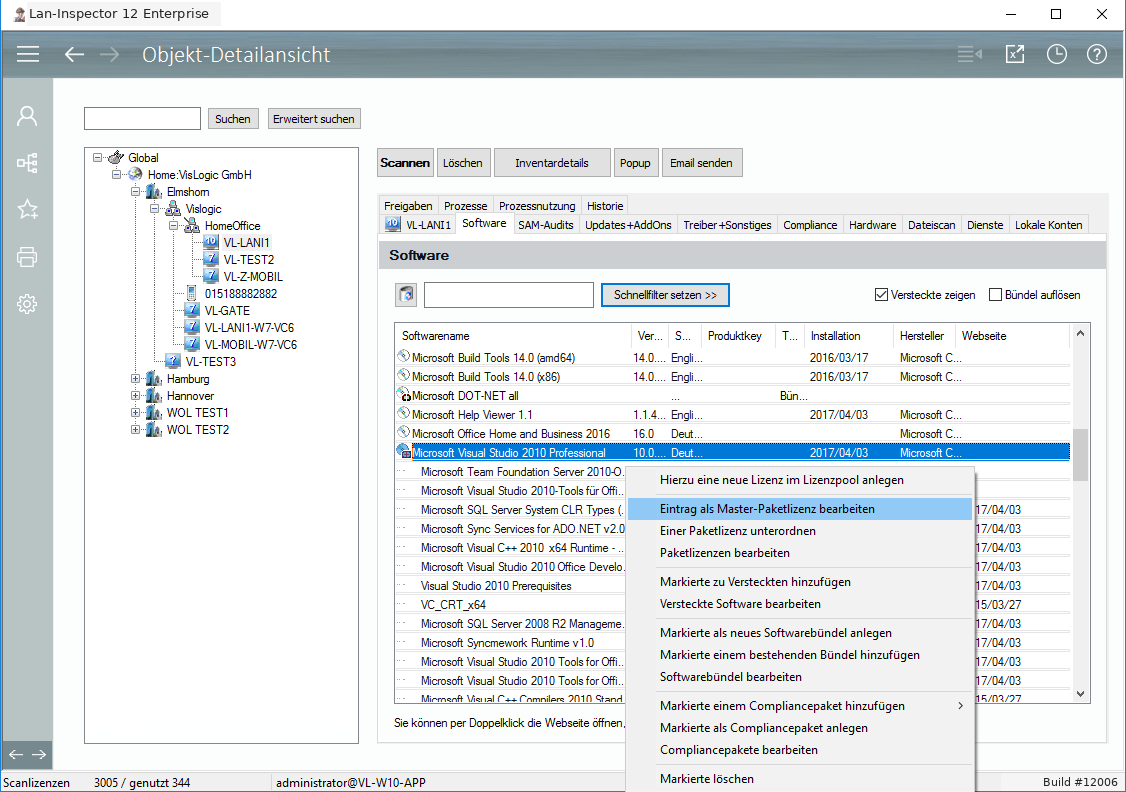1126x792 pixels.
Task: Click the Global root icon in tree
Action: pos(116,157)
